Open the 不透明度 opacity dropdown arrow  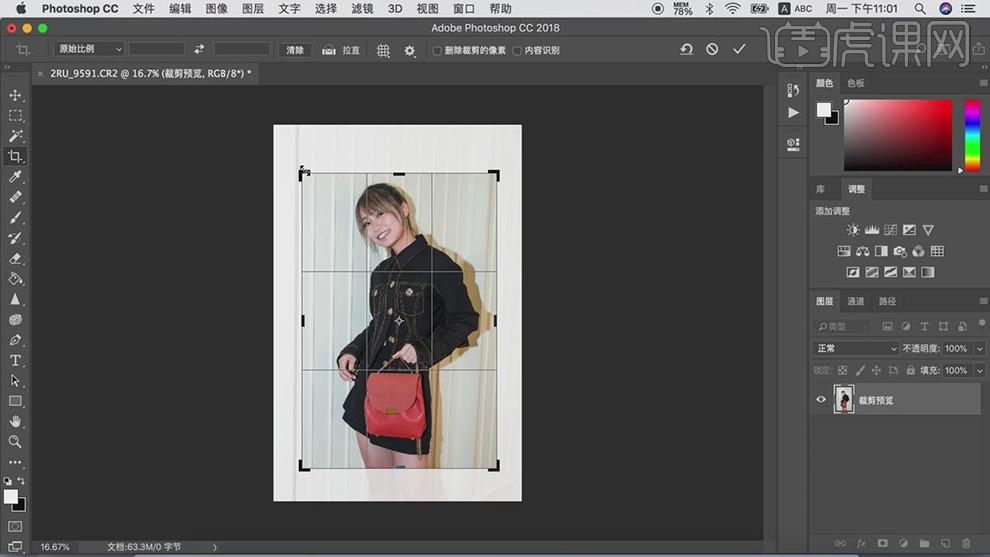pos(980,349)
